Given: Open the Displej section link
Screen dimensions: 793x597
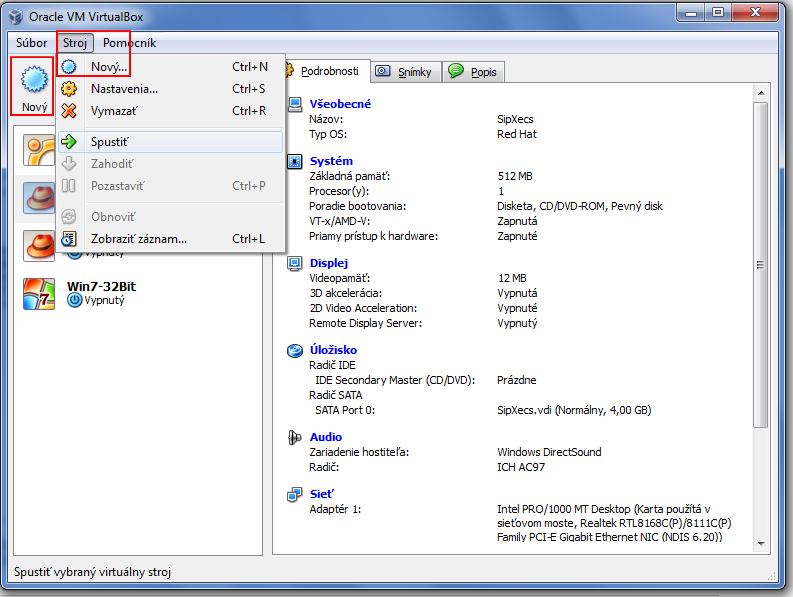Looking at the screenshot, I should pos(329,264).
